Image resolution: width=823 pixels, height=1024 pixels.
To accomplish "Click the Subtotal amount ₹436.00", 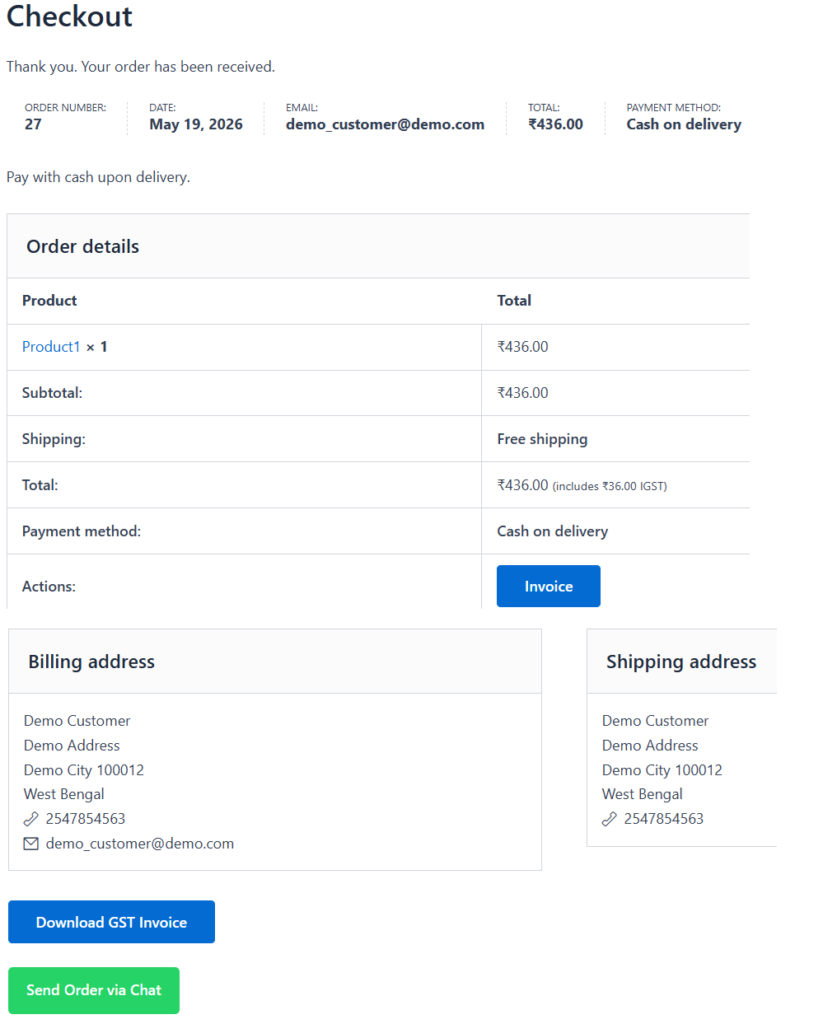I will [523, 393].
